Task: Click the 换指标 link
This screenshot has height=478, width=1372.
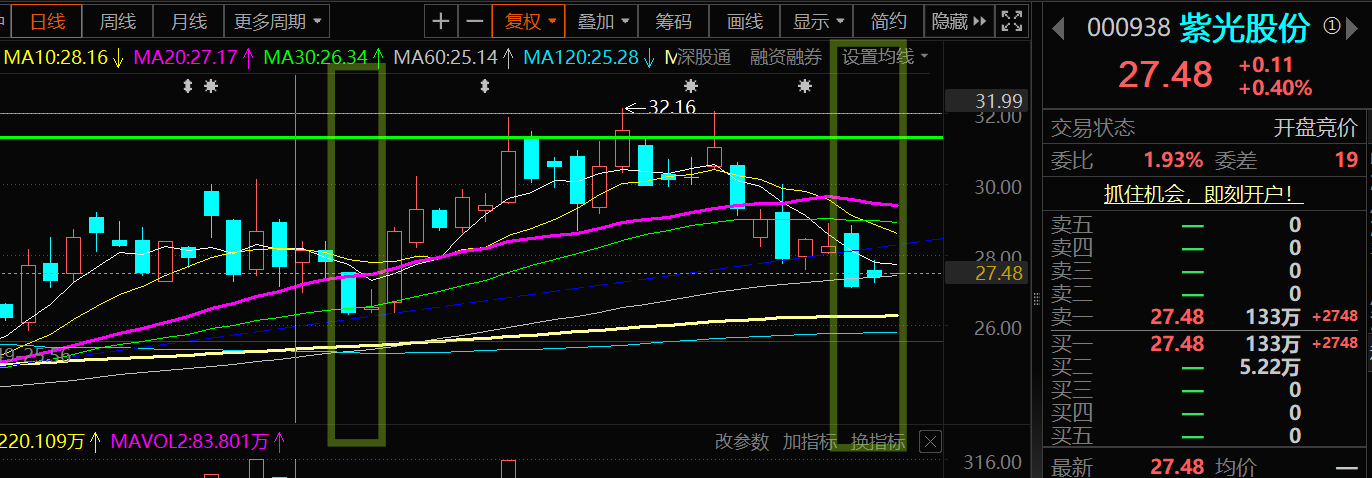Action: coord(877,441)
